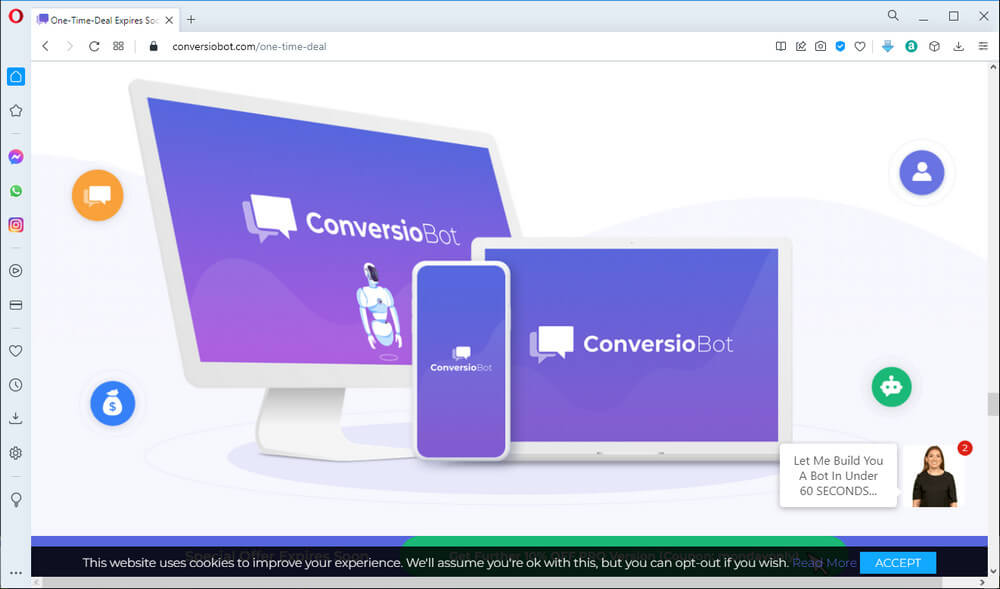The width and height of the screenshot is (1000, 589).
Task: Click the green robot circle icon
Action: (891, 386)
